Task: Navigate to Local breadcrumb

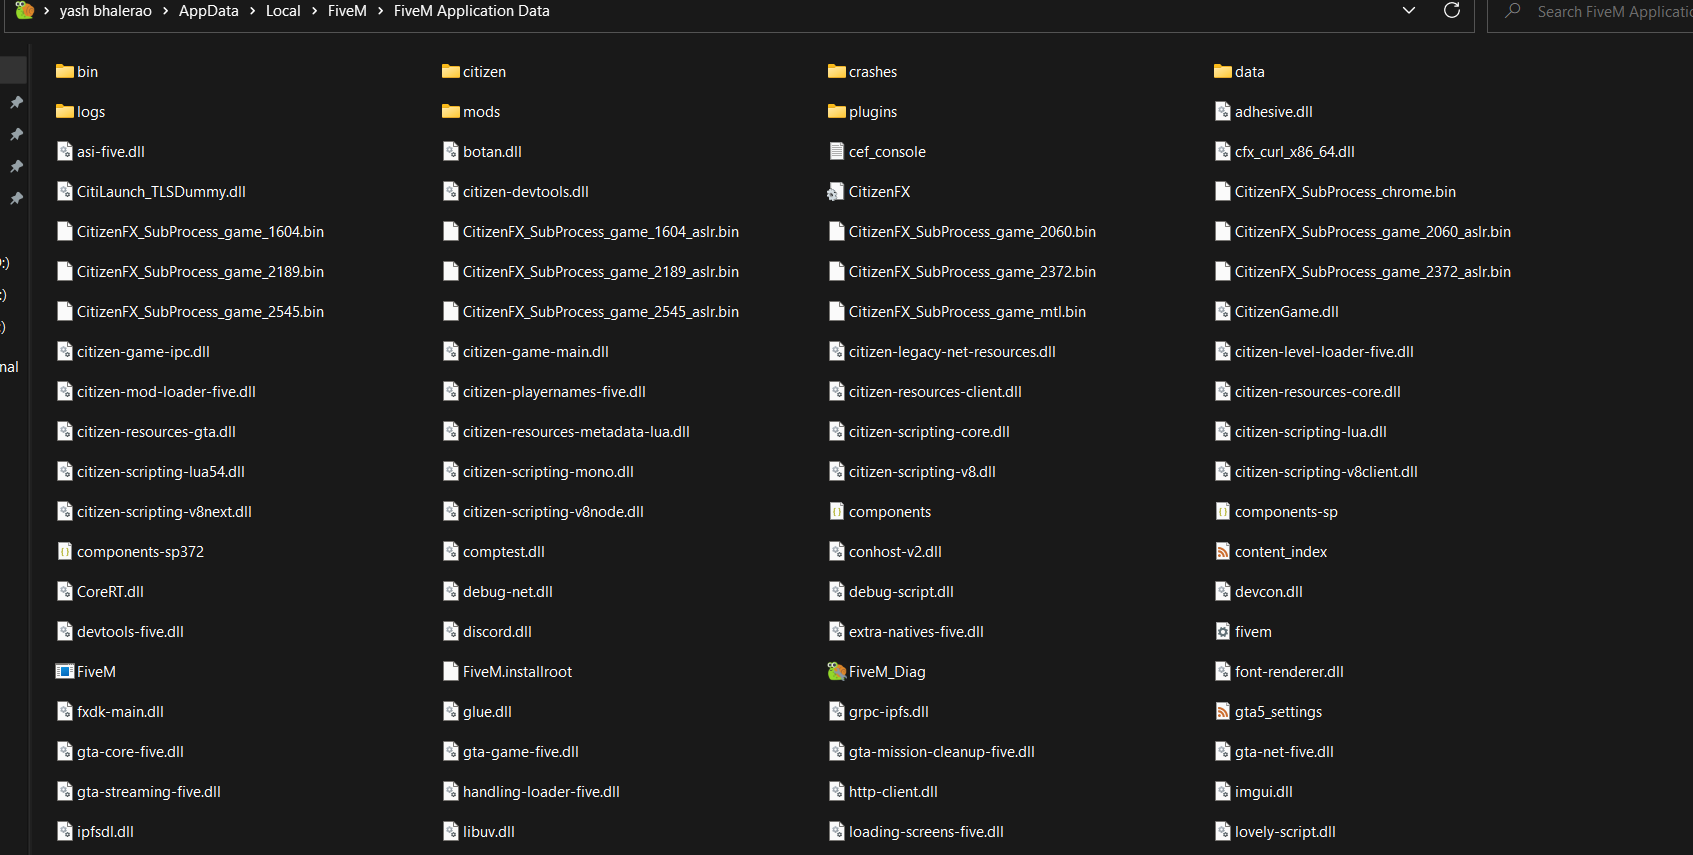Action: pos(283,11)
